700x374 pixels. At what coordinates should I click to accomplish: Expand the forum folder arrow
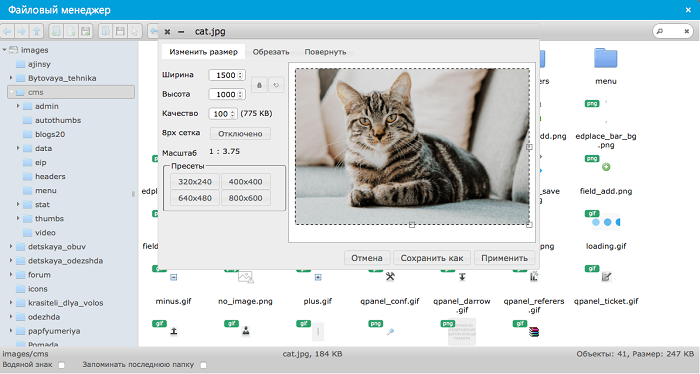point(11,274)
